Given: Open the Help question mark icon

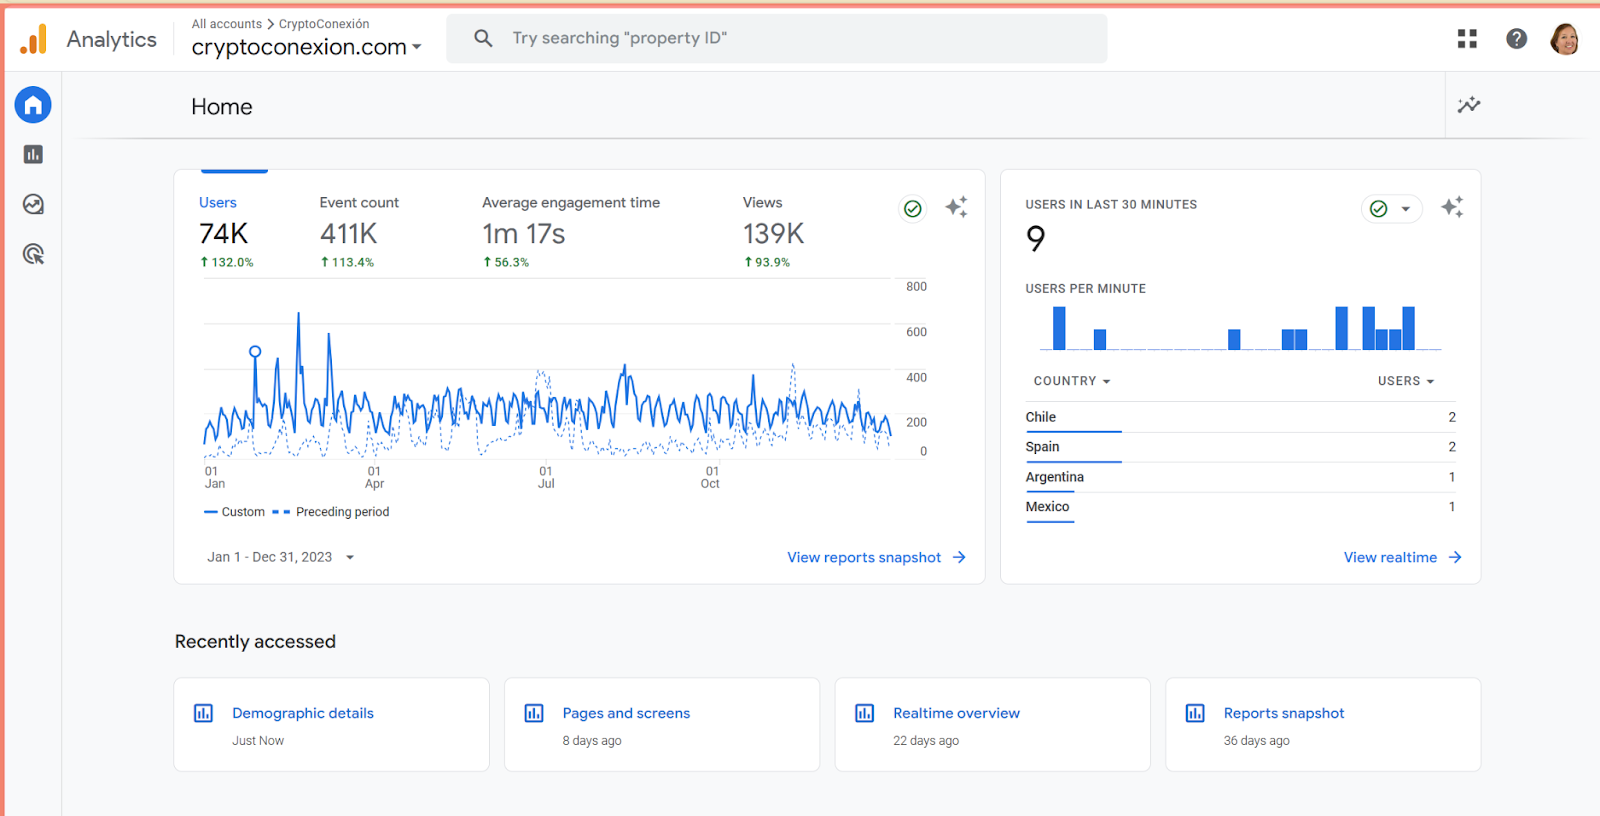Looking at the screenshot, I should [x=1517, y=38].
